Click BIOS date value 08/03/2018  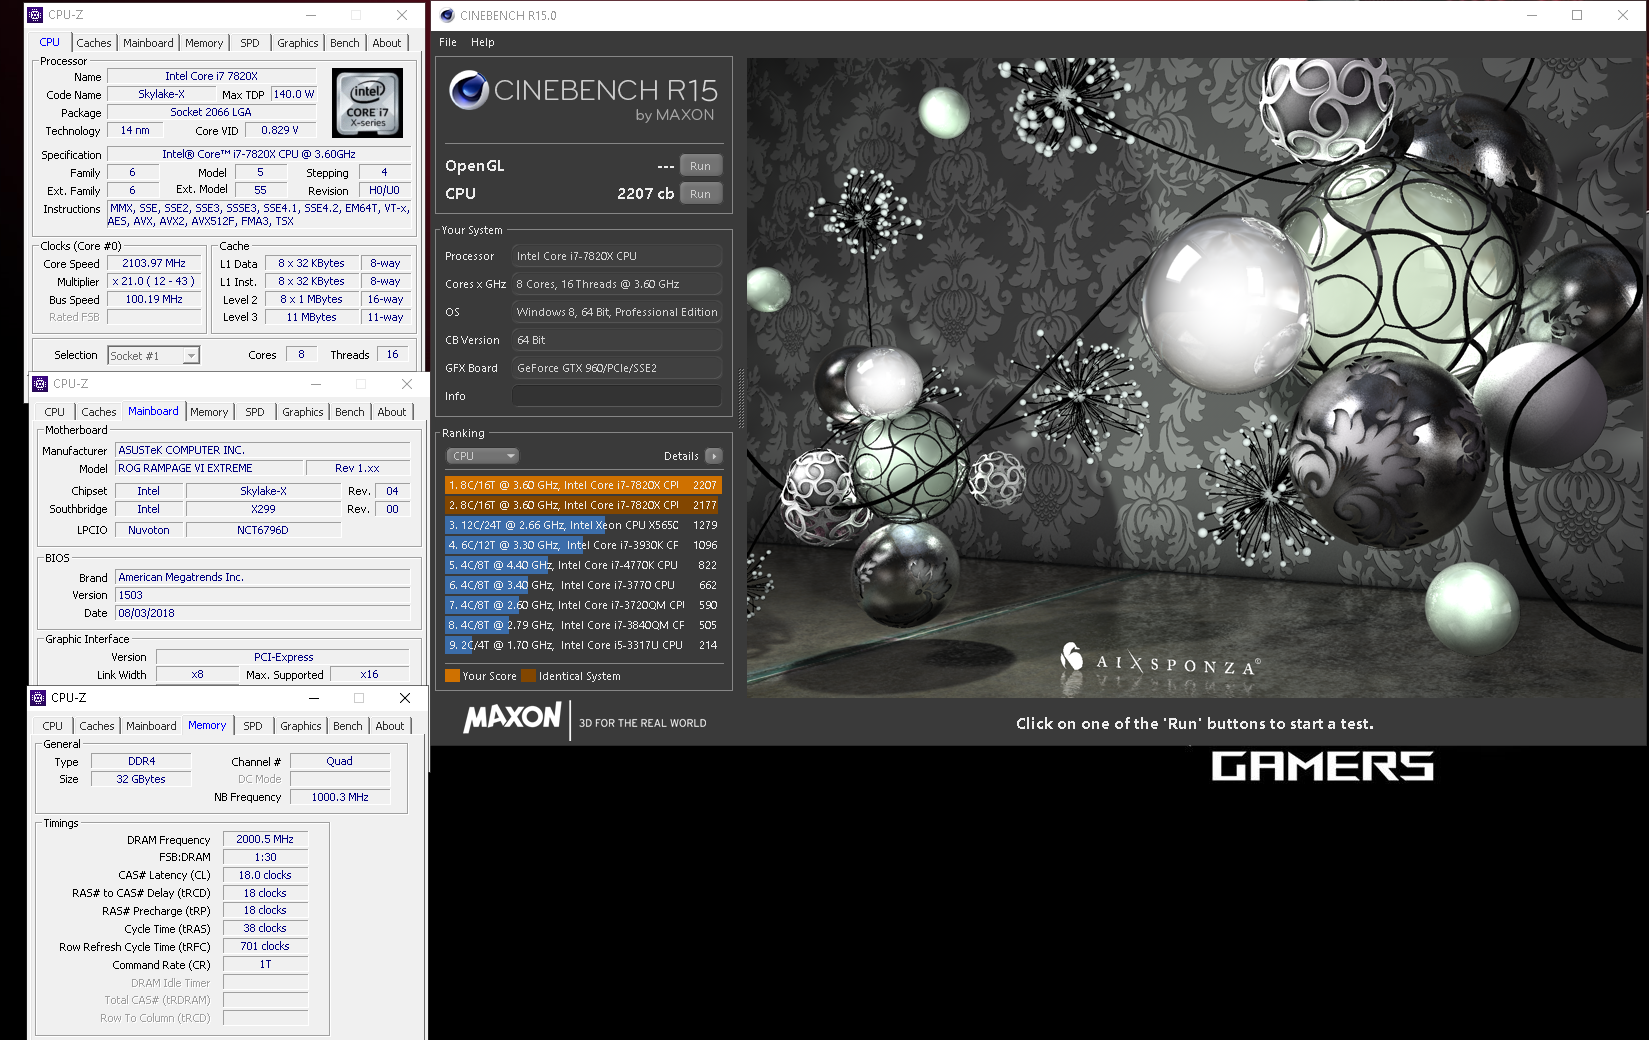(263, 613)
